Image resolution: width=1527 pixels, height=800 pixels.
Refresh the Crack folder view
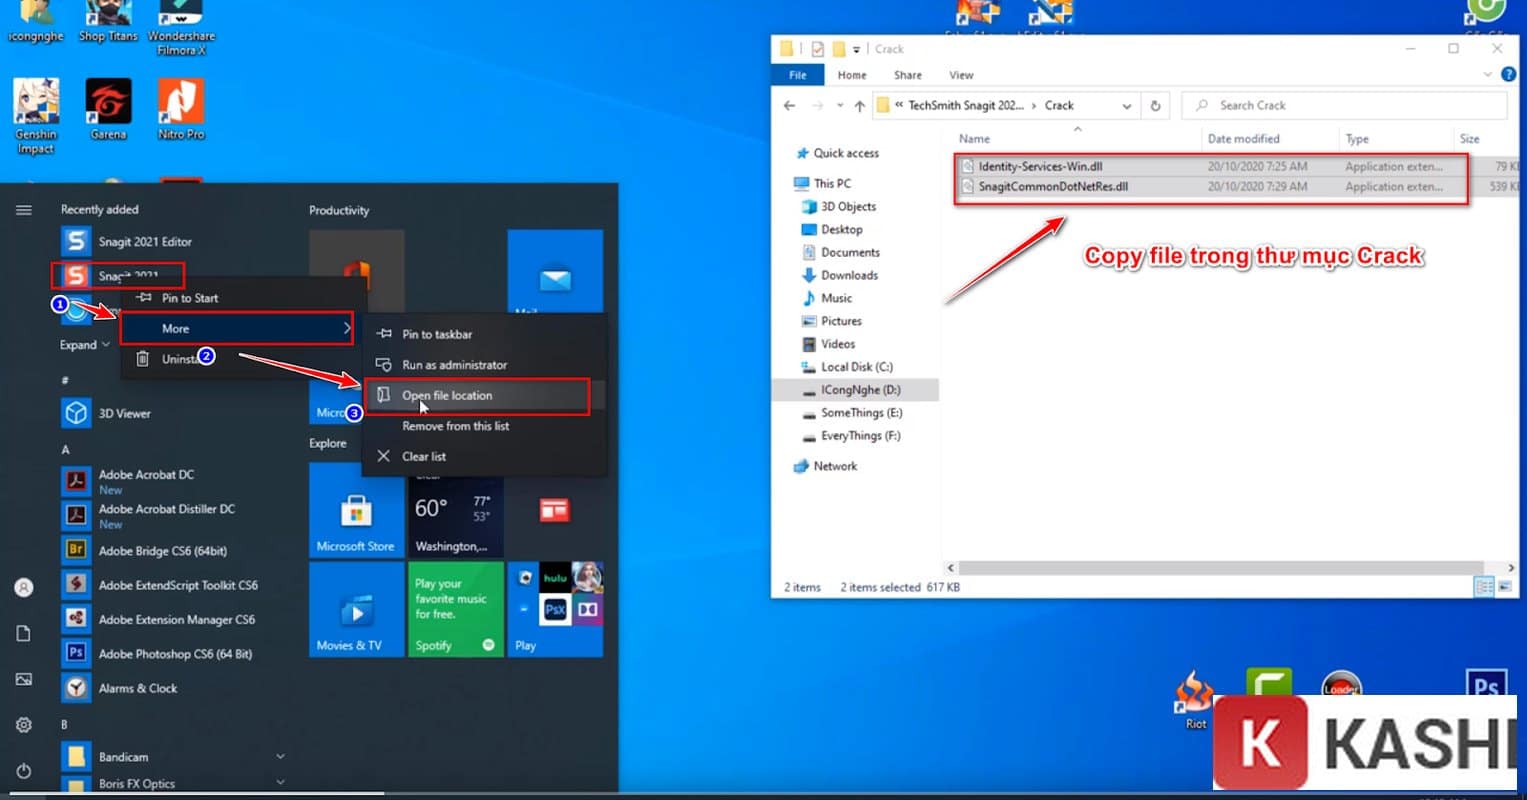(1155, 105)
